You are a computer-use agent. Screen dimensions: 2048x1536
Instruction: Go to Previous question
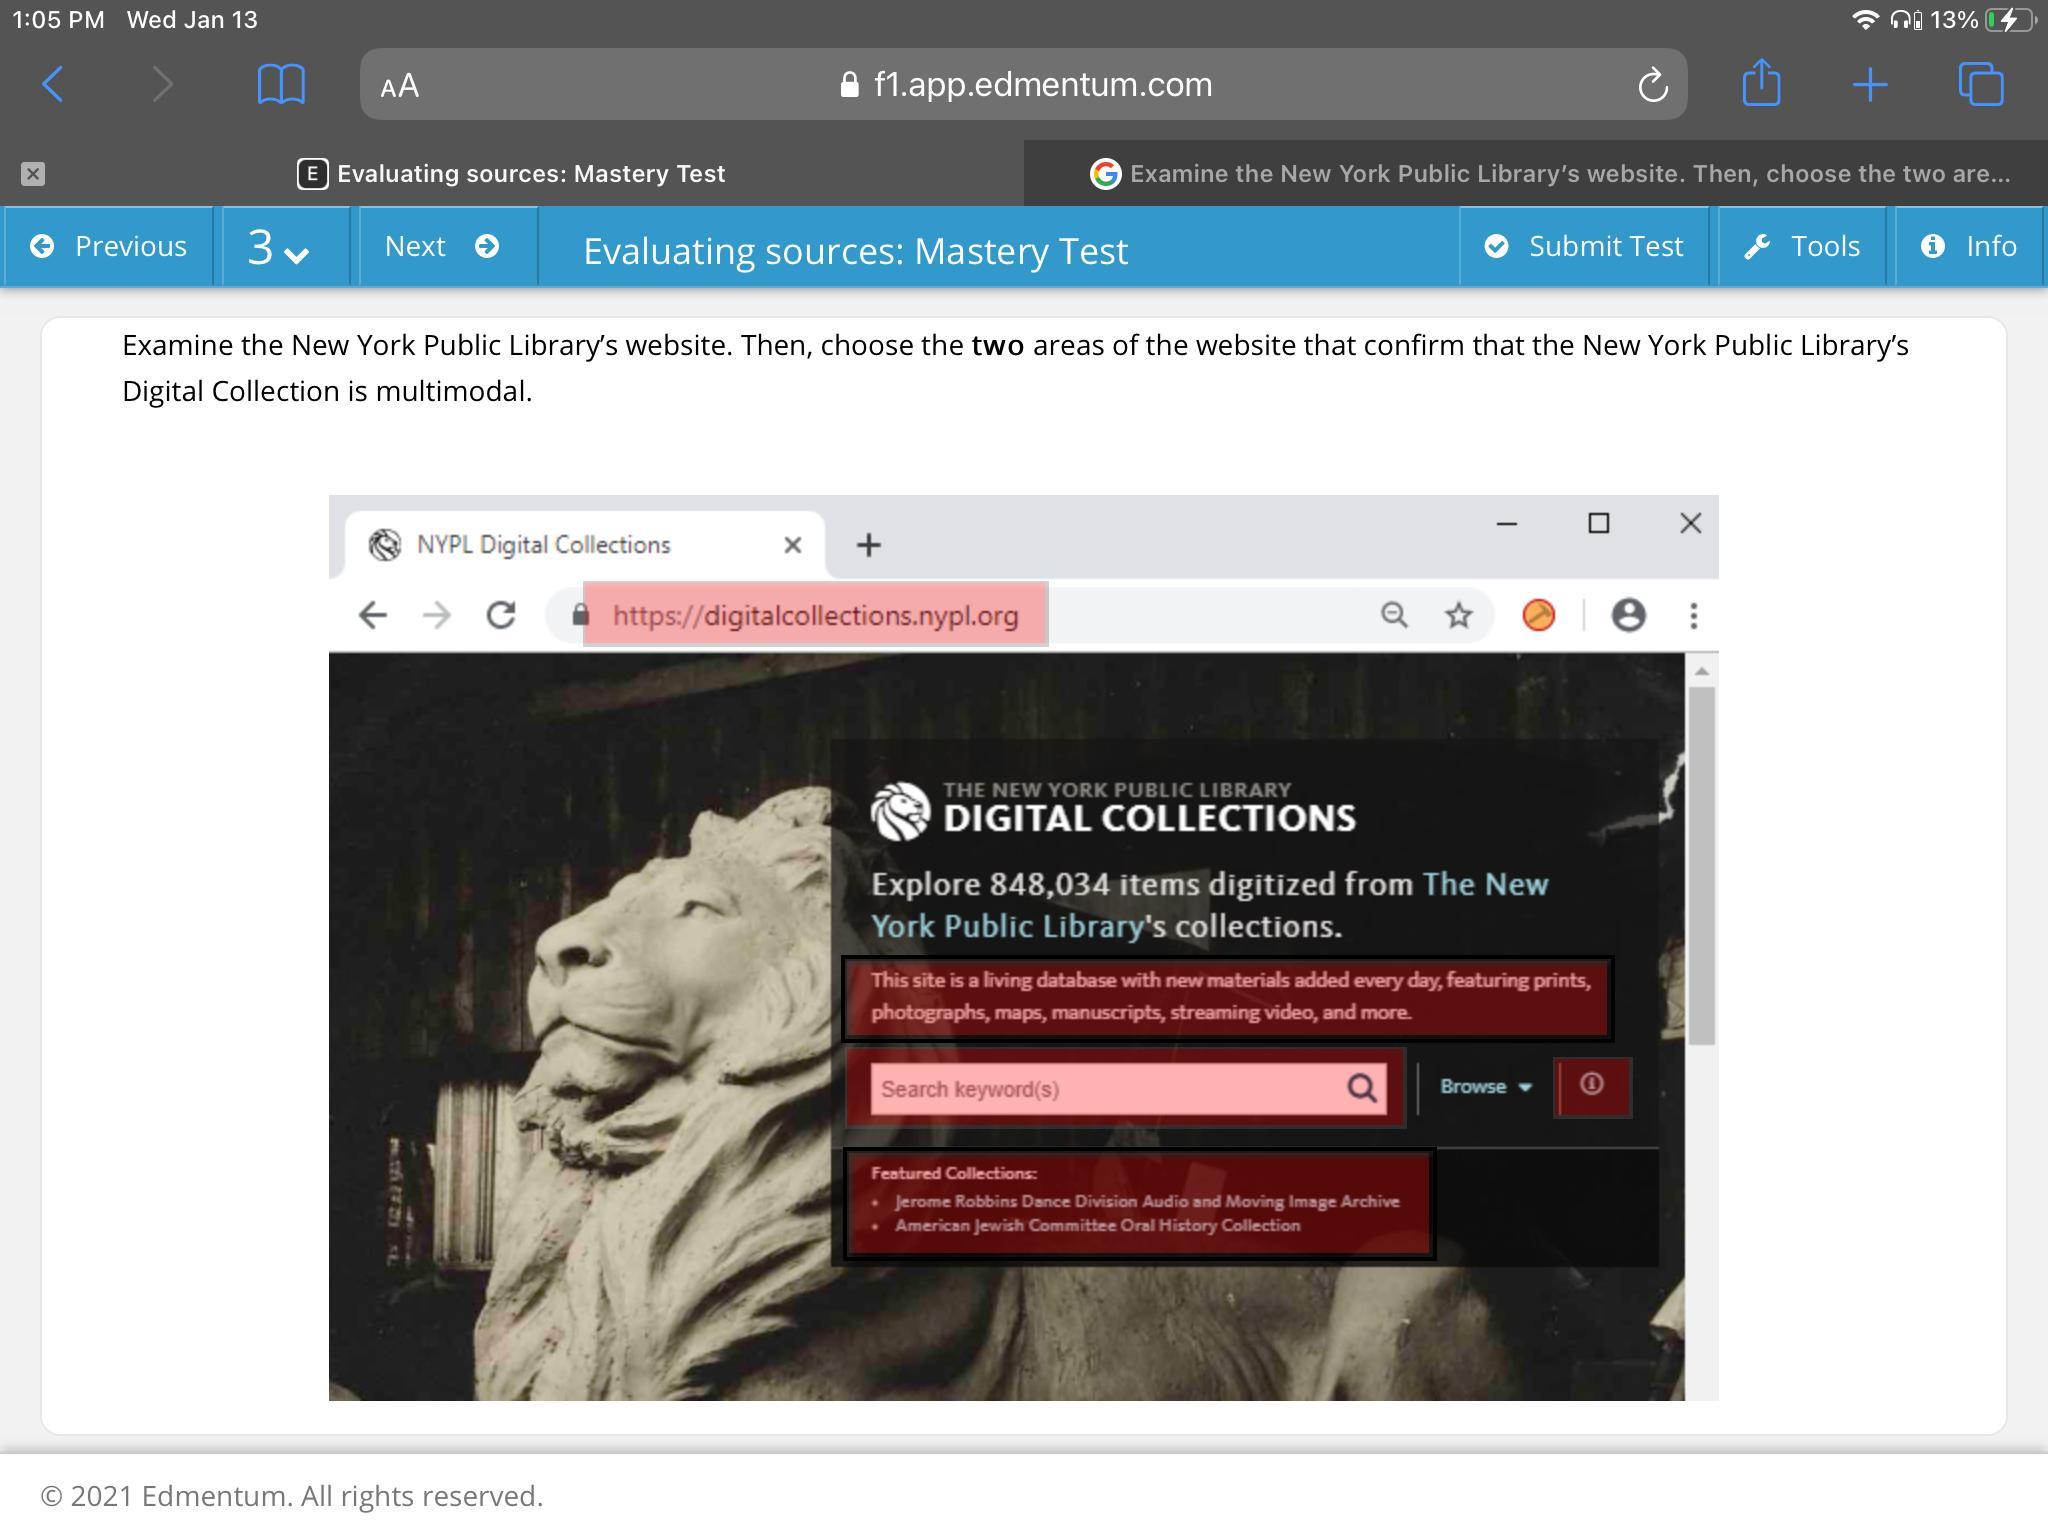[109, 247]
